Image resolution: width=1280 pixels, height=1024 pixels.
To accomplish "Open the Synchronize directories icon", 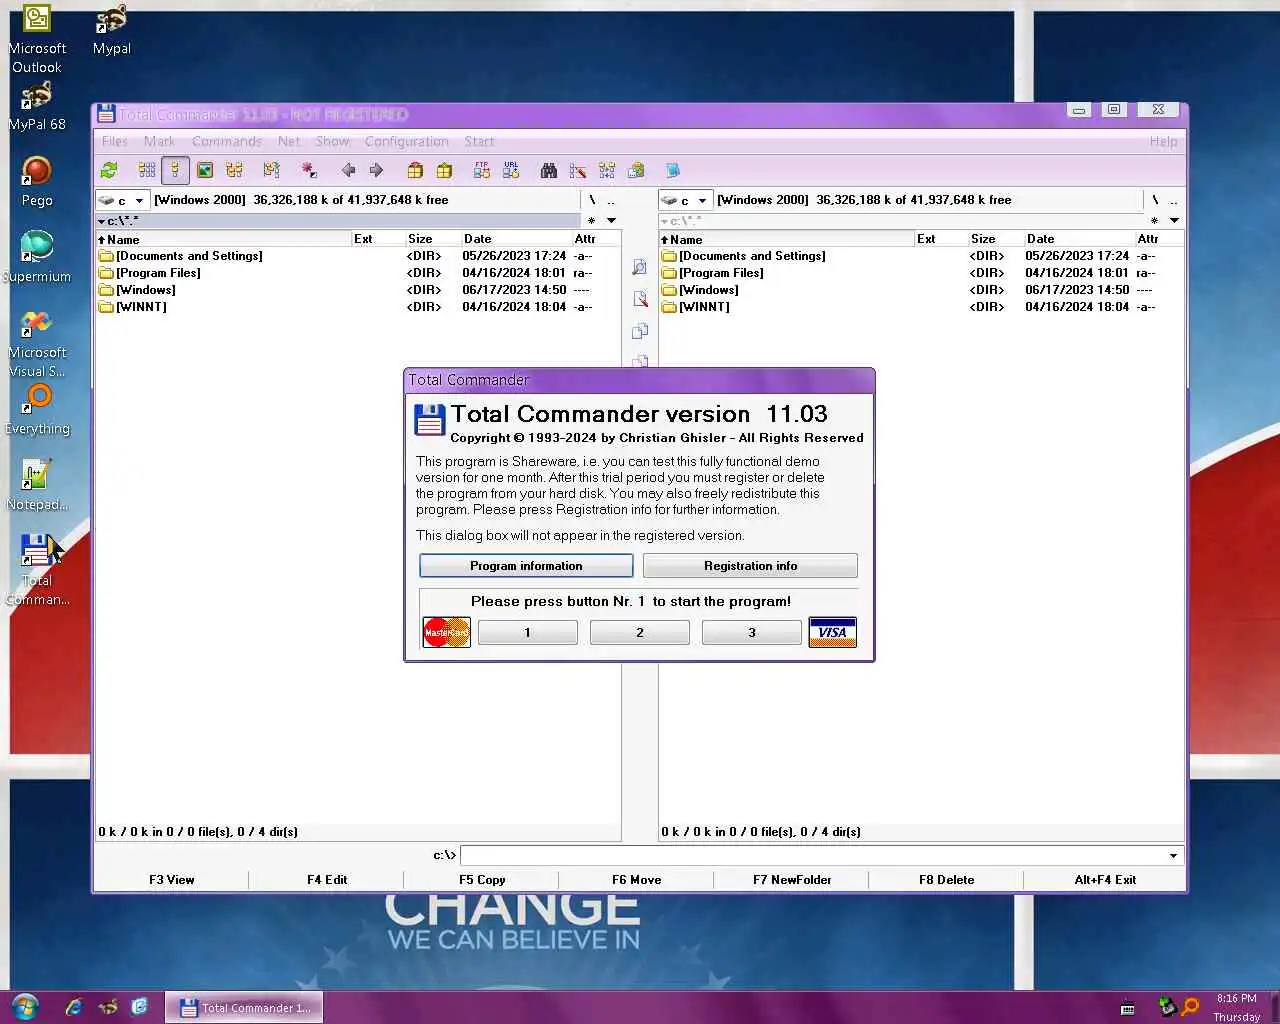I will pyautogui.click(x=607, y=170).
